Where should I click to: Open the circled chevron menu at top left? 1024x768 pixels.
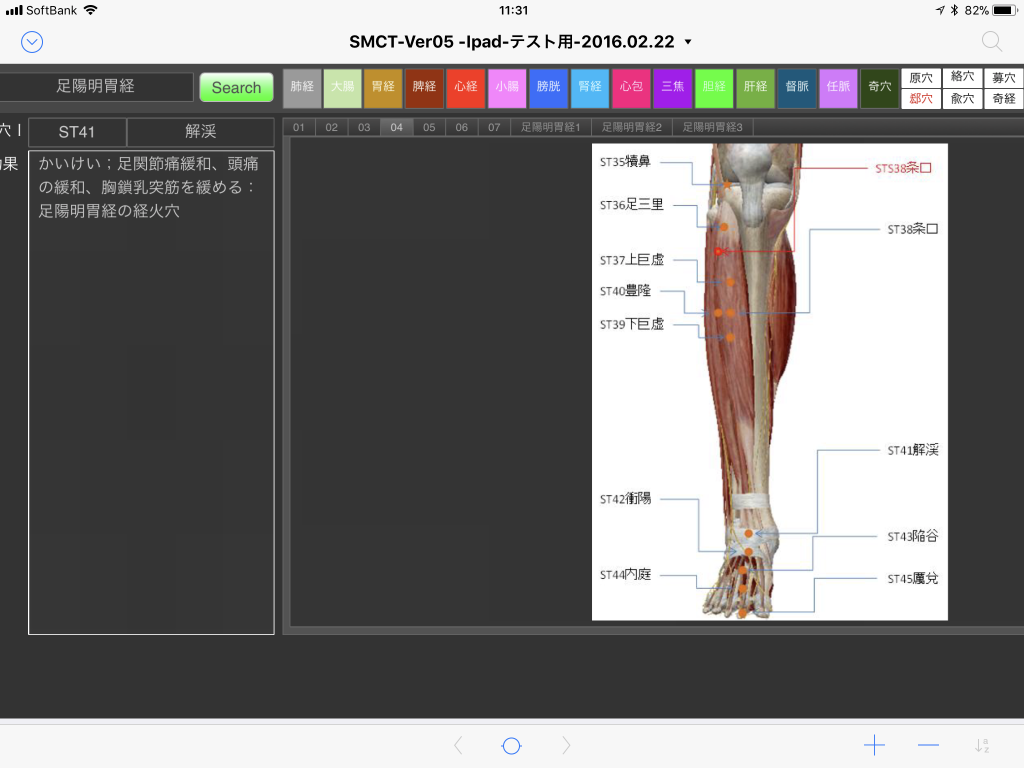click(32, 41)
